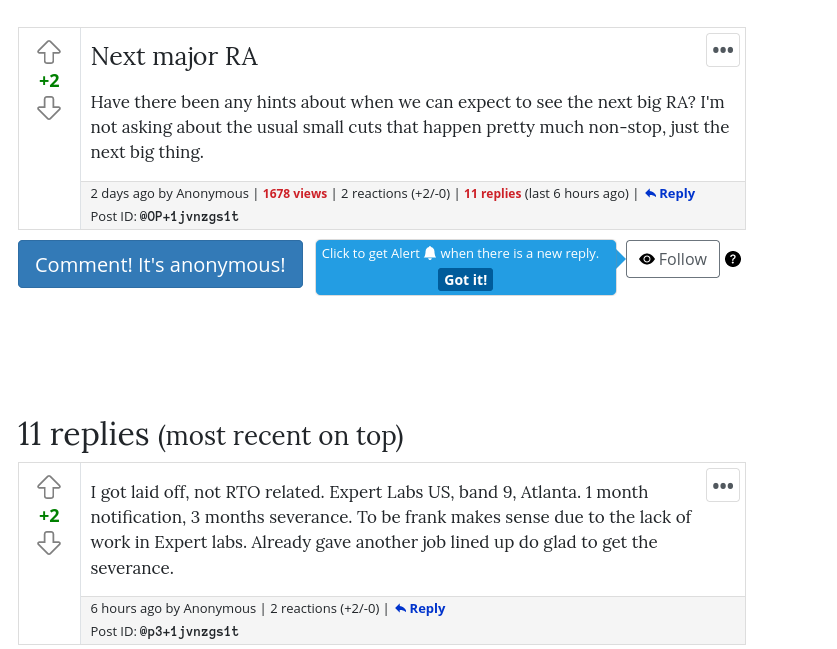Screen dimensions: 837x649
Task: Select the reply post ID @p3+1jvnzgs1t
Action: pos(189,632)
